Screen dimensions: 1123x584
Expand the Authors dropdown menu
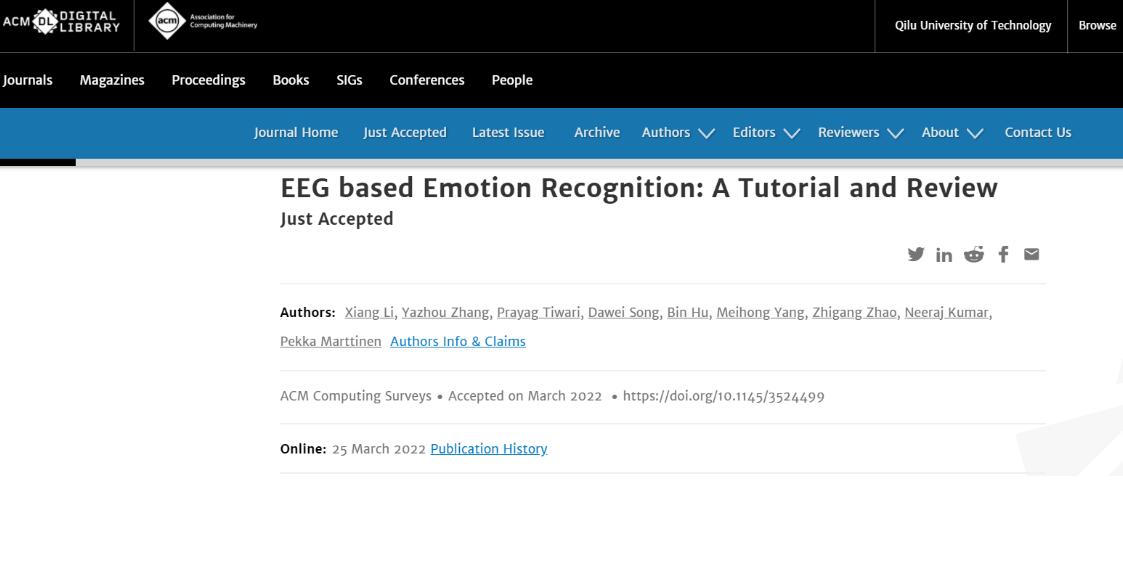tap(678, 132)
